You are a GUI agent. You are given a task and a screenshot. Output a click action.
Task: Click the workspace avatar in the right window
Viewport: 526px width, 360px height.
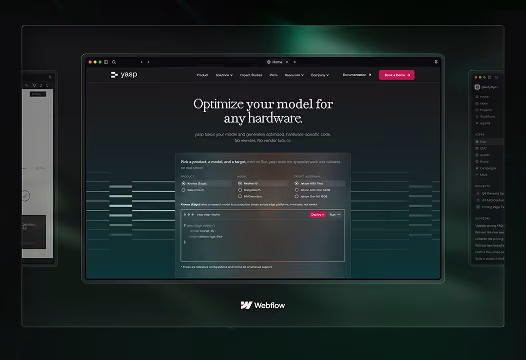coord(477,87)
